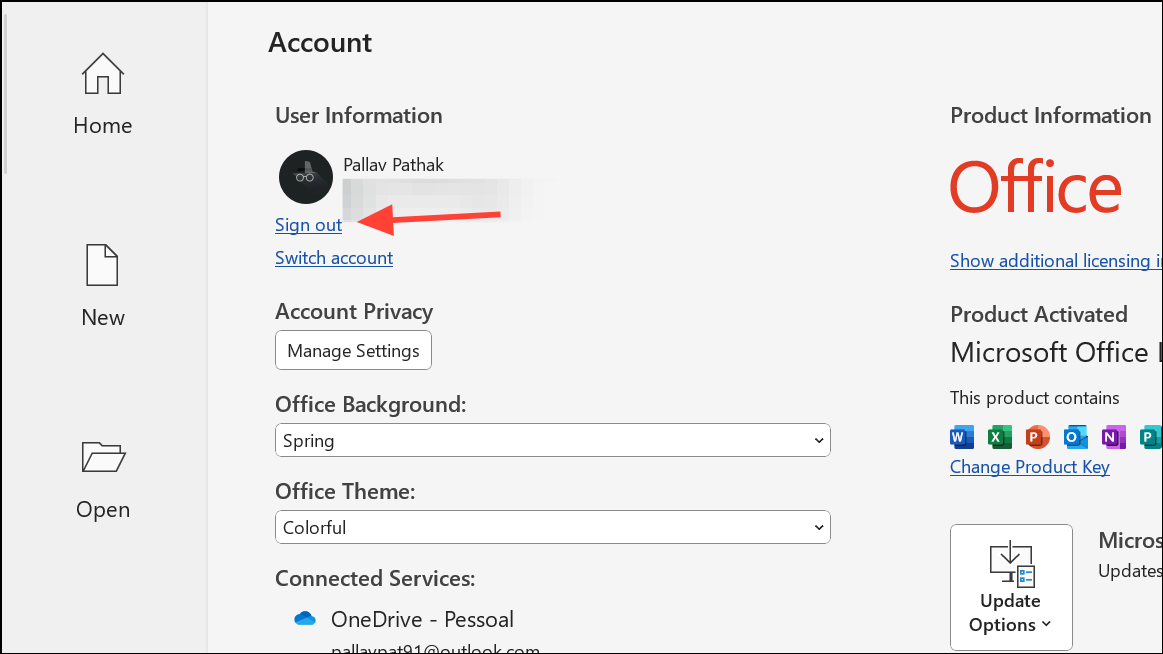Image resolution: width=1163 pixels, height=654 pixels.
Task: Click the Product Activated heading
Action: [1038, 314]
